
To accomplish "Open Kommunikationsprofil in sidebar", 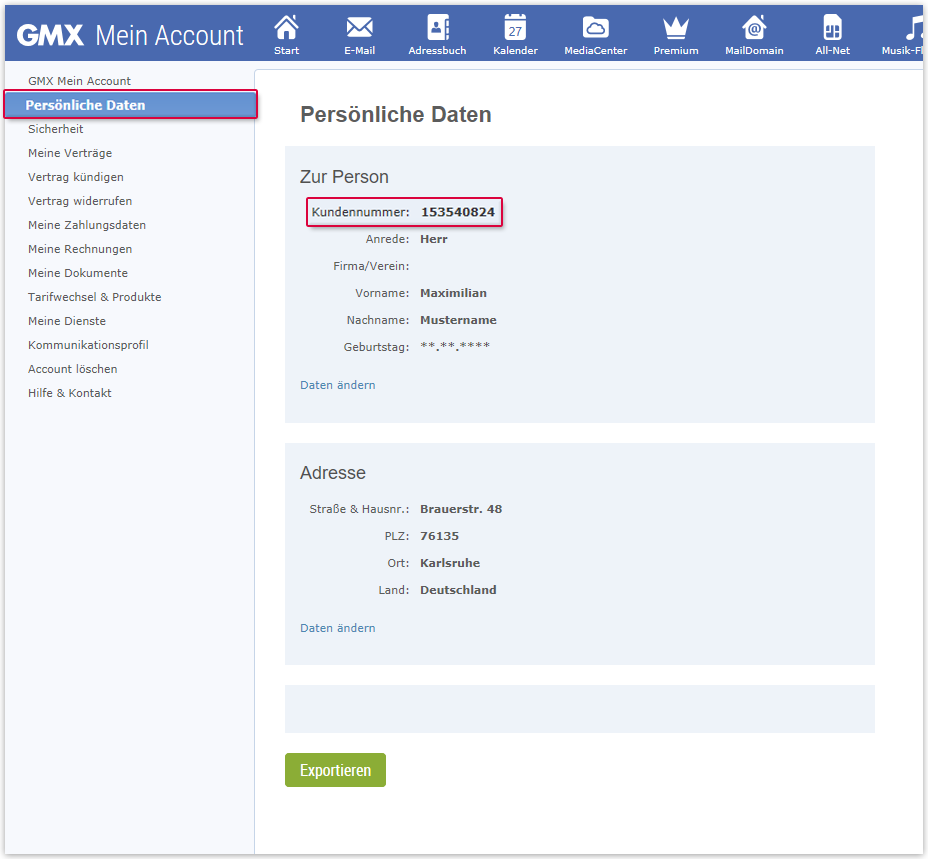I will [x=88, y=345].
